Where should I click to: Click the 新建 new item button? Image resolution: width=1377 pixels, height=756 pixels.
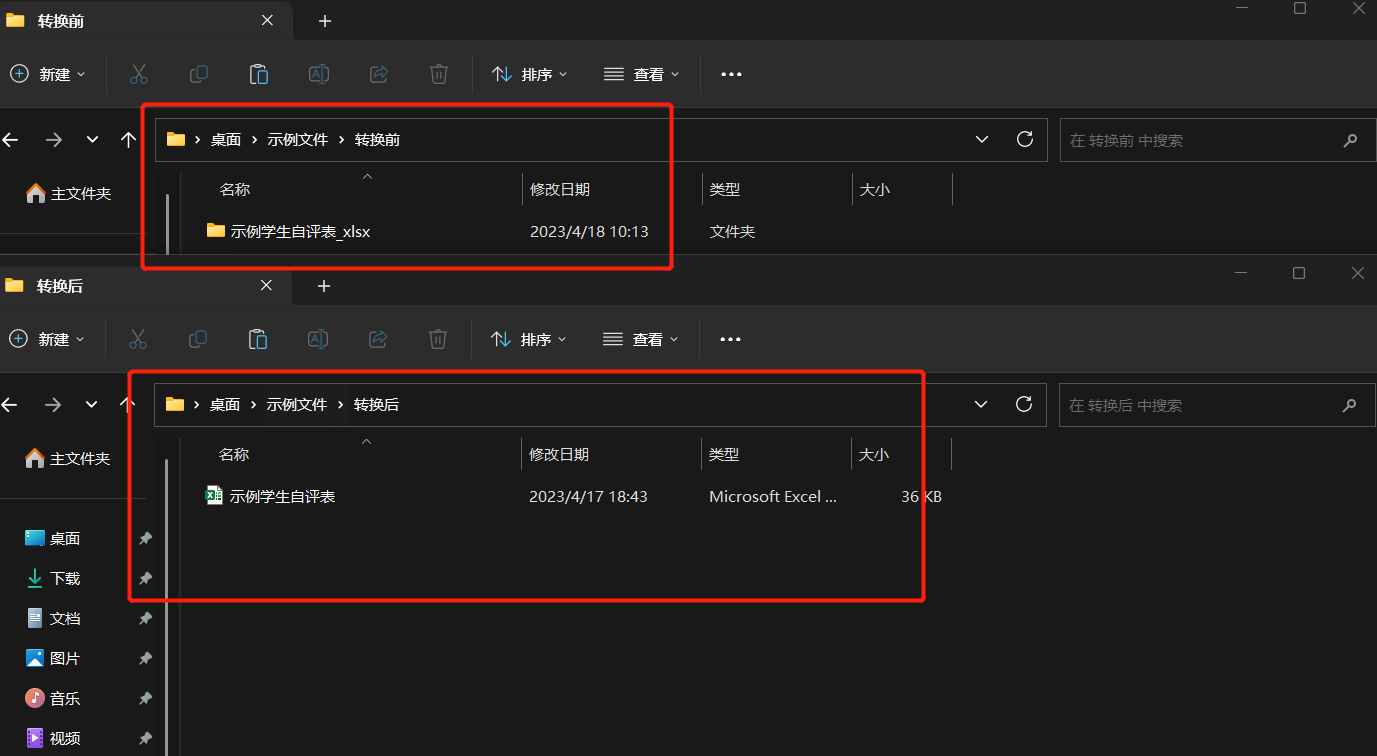(47, 74)
